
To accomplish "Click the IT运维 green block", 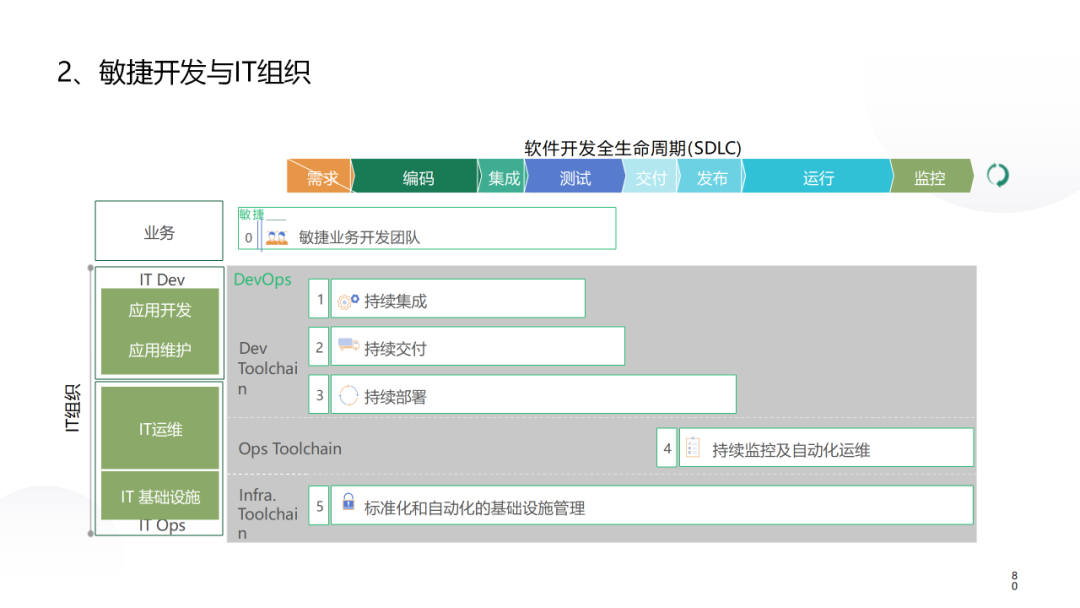I will point(160,428).
